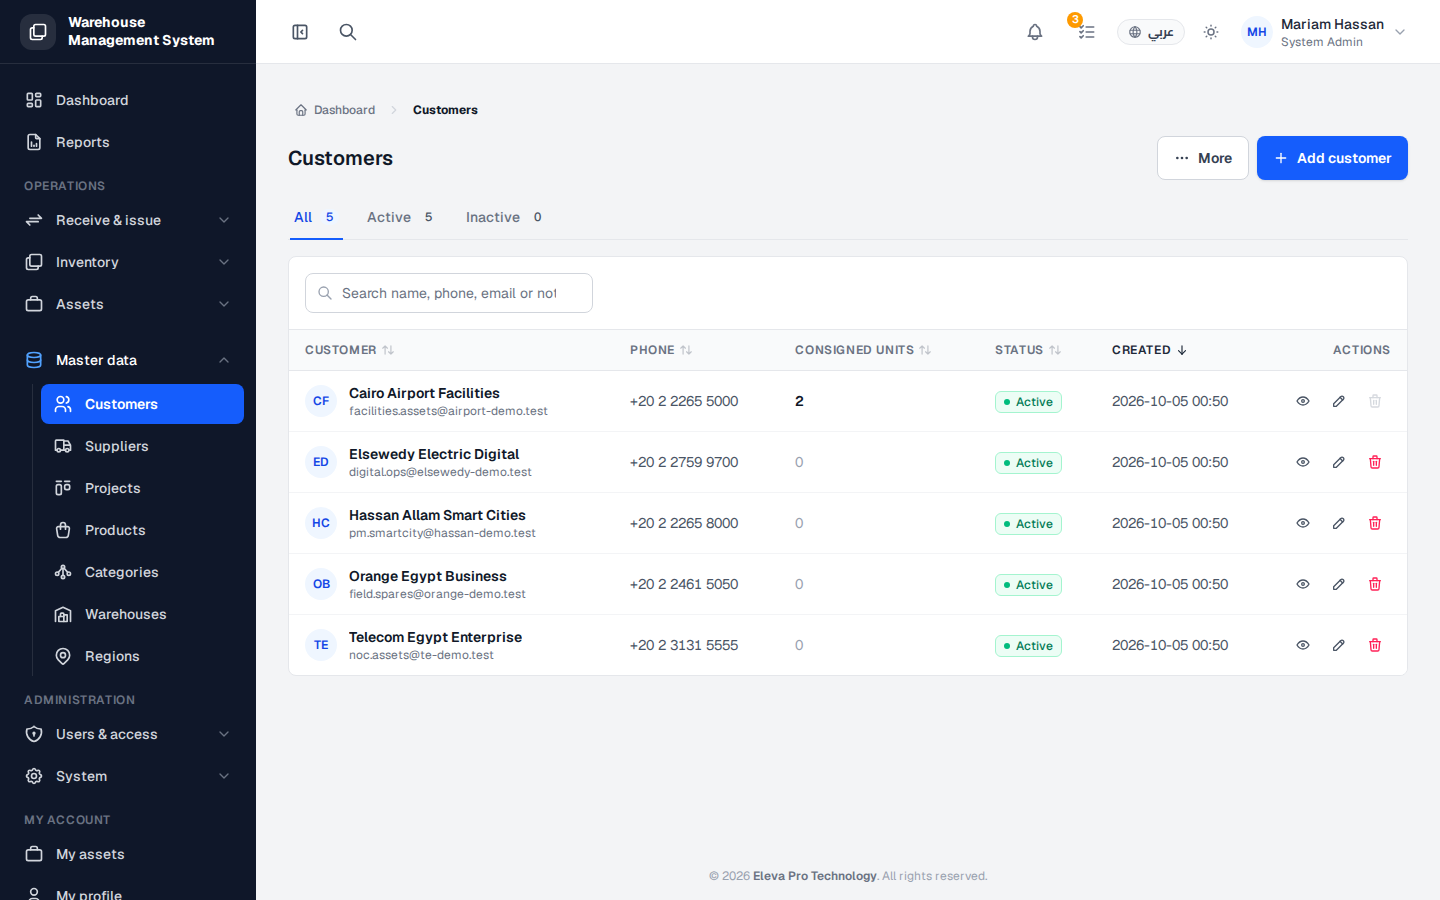Open Mariam Hassan user menu
The height and width of the screenshot is (900, 1440).
click(x=1325, y=32)
